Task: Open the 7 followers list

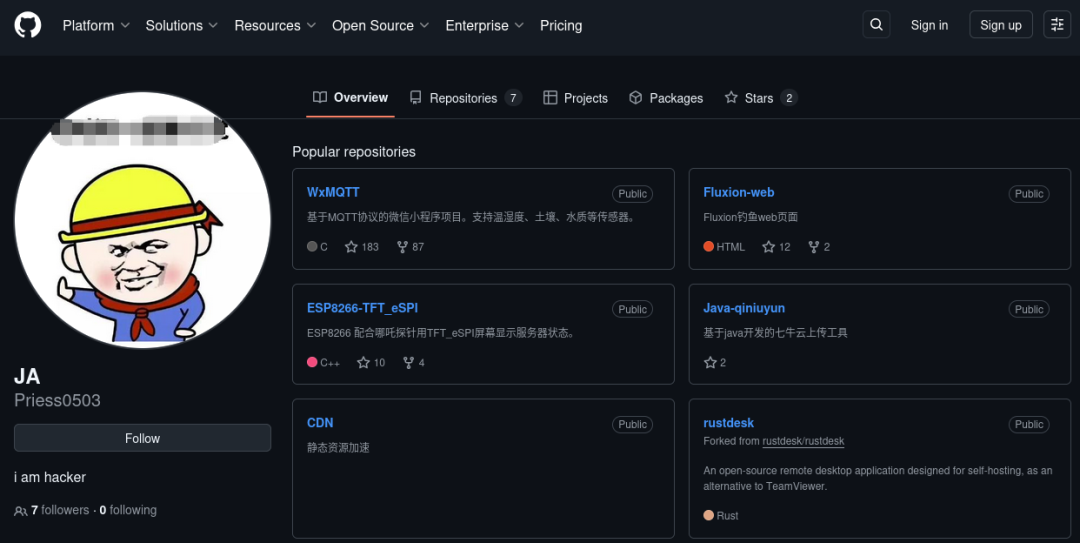Action: (x=60, y=511)
